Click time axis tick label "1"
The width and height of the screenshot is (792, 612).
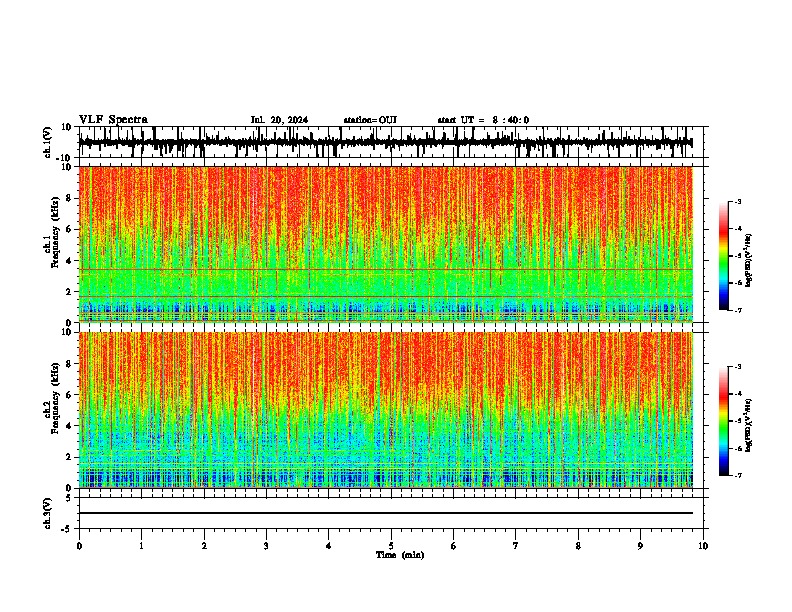click(141, 546)
